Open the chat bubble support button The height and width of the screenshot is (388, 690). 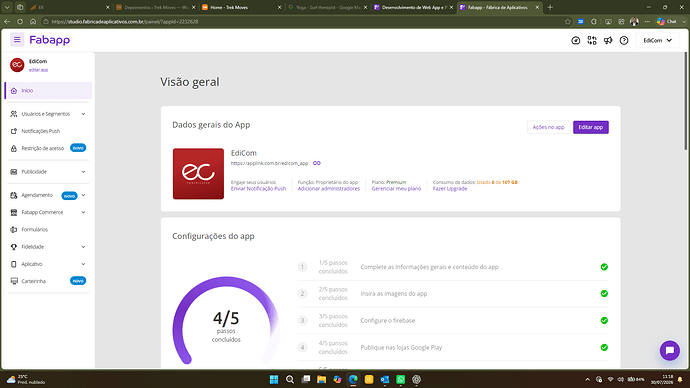point(669,351)
